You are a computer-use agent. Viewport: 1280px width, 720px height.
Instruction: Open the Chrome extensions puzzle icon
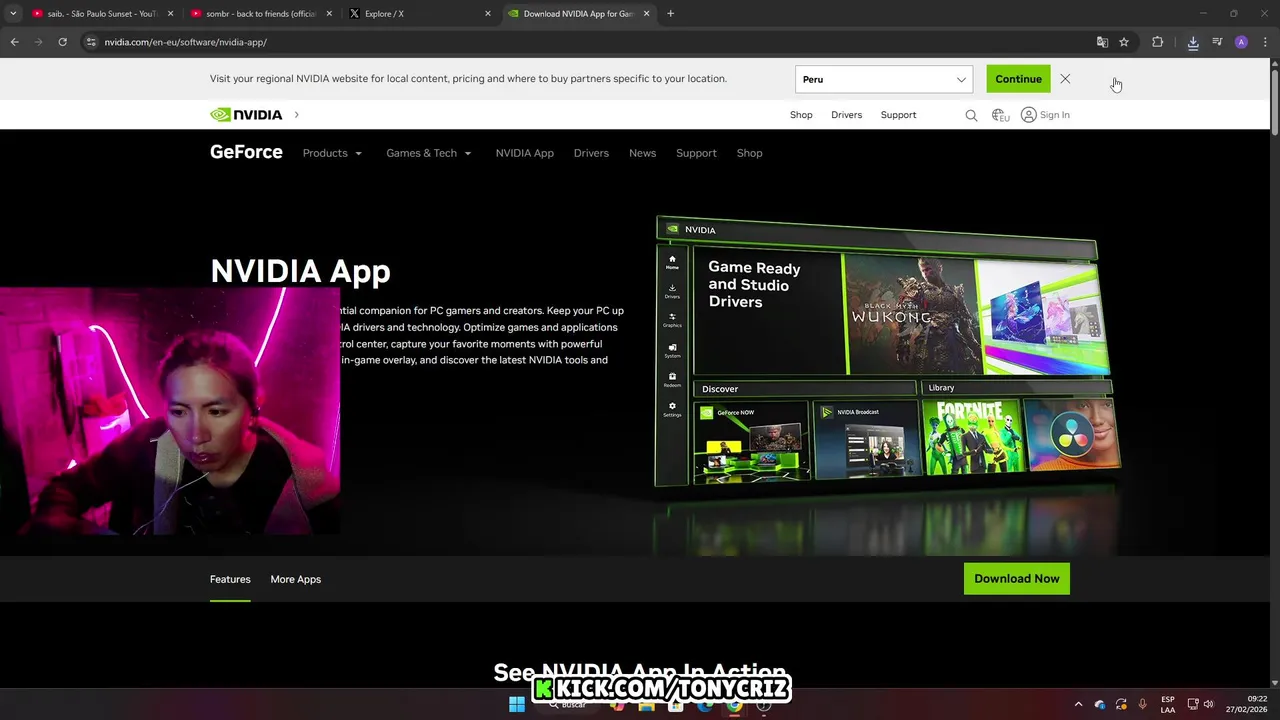(x=1157, y=42)
